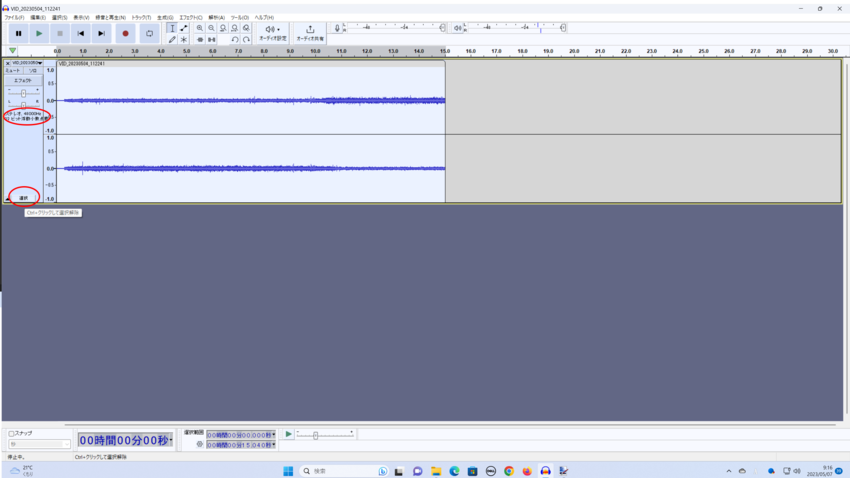Click the selection toolbar gear icon
Screen dimensions: 850x478
[199, 444]
